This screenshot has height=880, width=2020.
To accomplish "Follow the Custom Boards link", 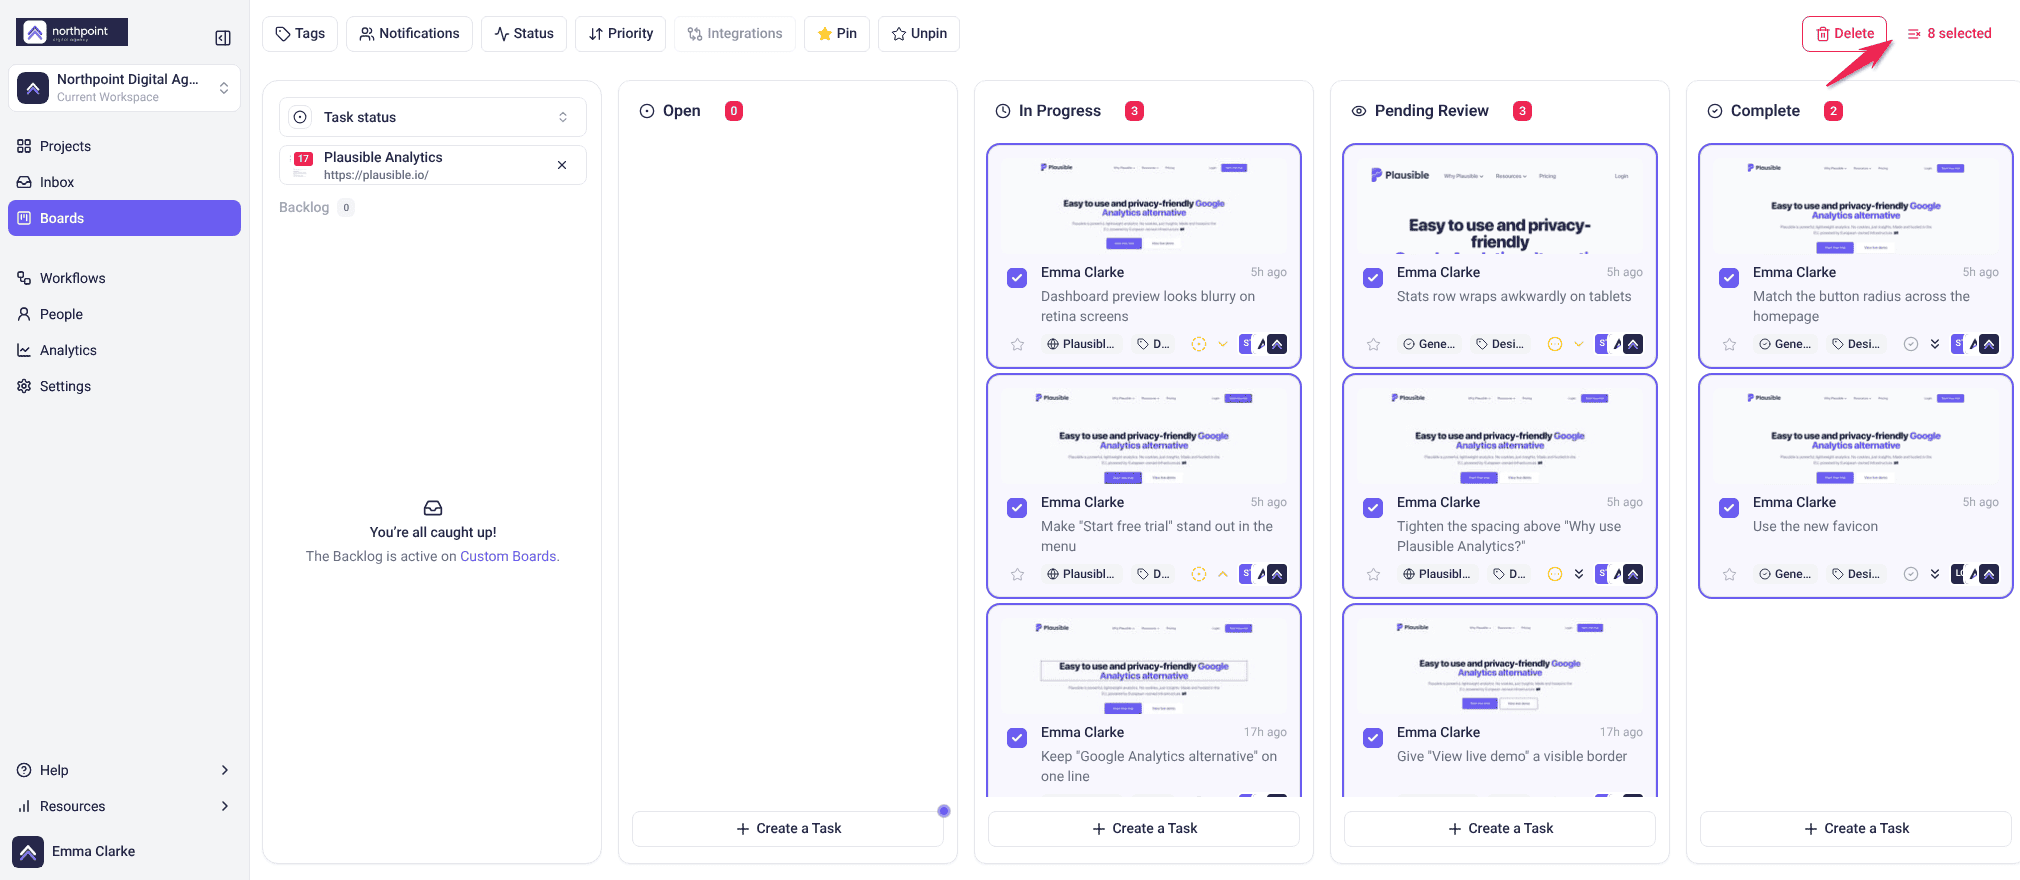I will [508, 556].
